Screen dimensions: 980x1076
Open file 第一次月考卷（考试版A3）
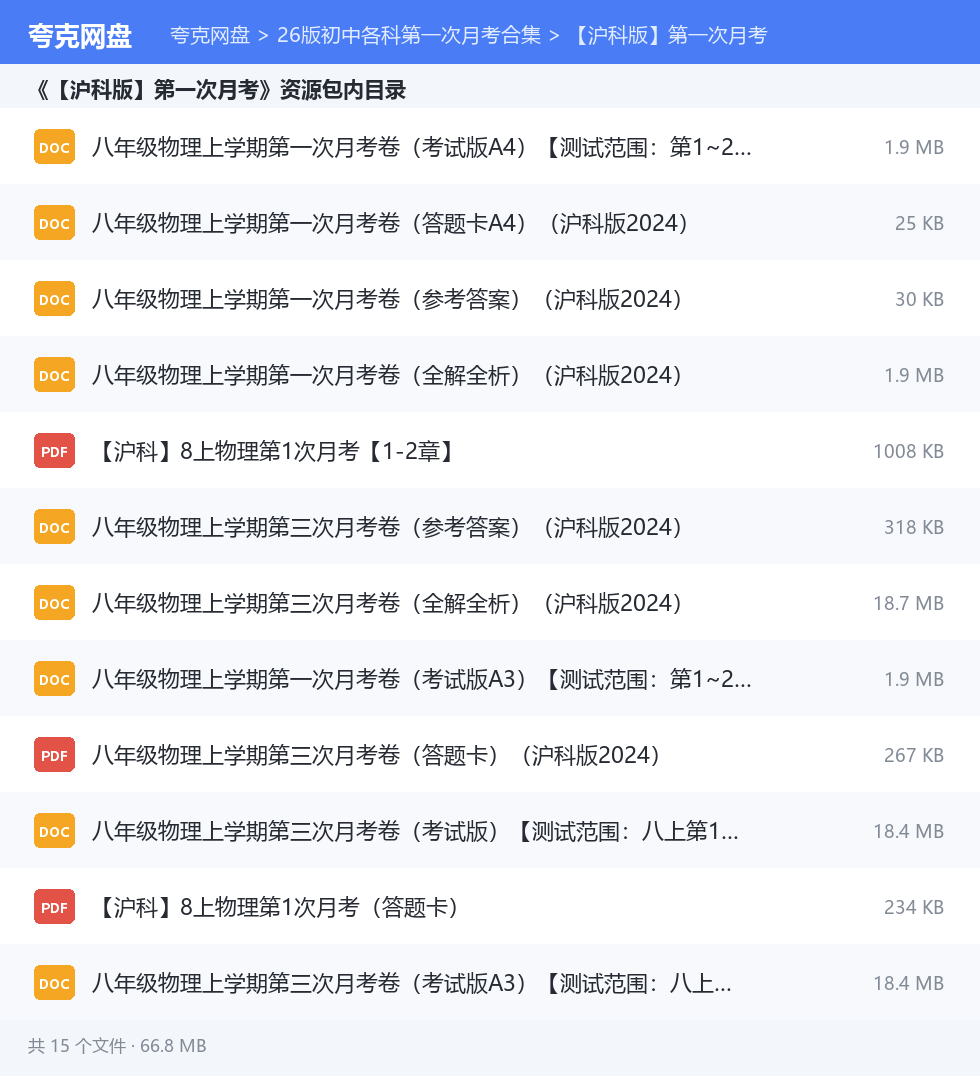(x=421, y=679)
